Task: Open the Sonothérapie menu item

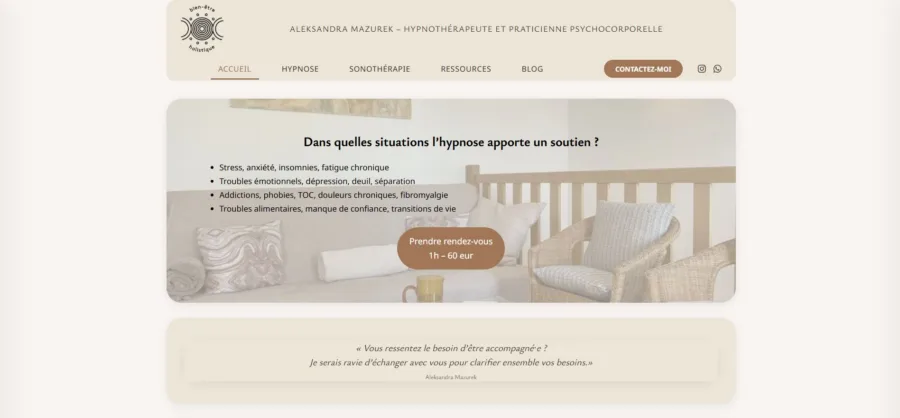Action: tap(379, 69)
